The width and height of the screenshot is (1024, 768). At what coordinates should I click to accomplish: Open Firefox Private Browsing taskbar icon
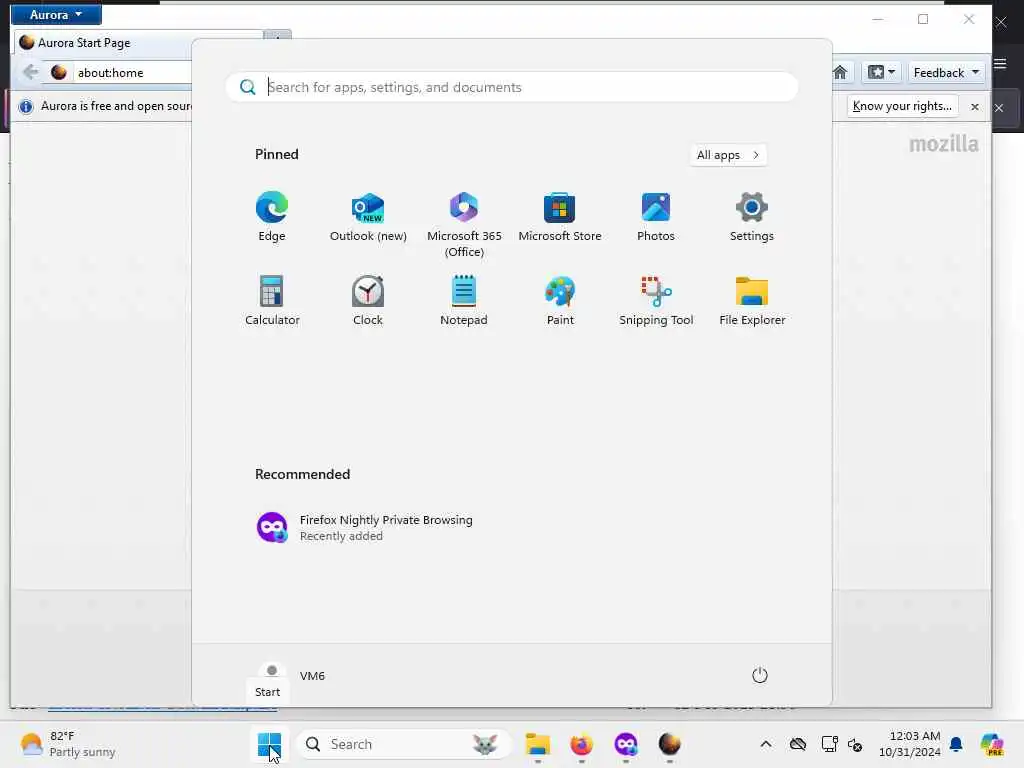tap(626, 744)
